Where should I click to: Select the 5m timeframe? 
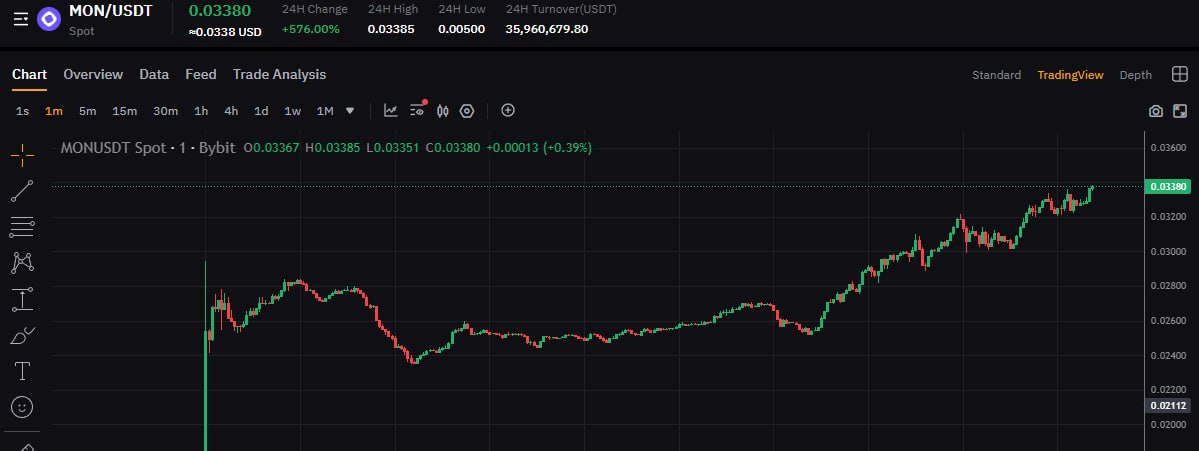(x=87, y=111)
